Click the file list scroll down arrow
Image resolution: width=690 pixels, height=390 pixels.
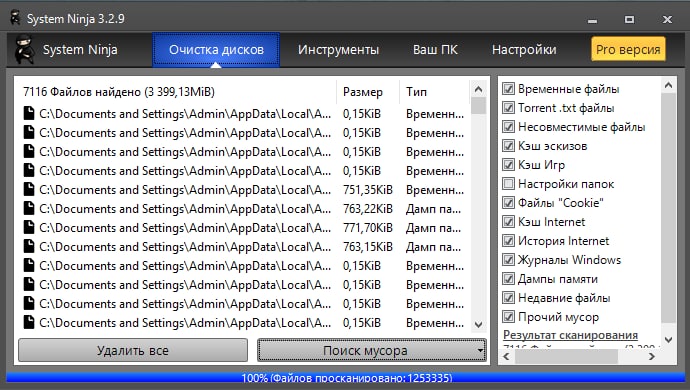tap(478, 325)
